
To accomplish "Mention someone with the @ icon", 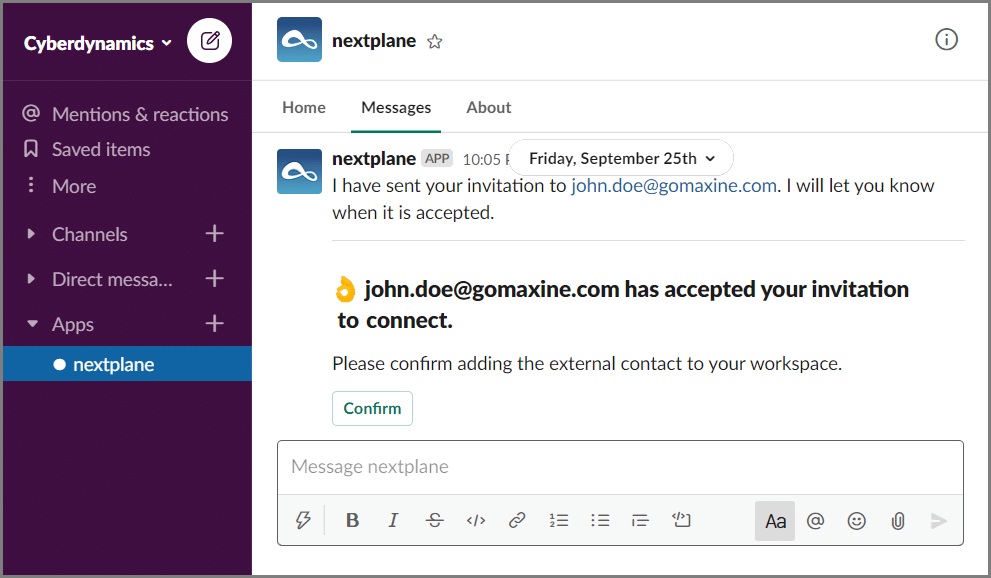I will pos(815,521).
